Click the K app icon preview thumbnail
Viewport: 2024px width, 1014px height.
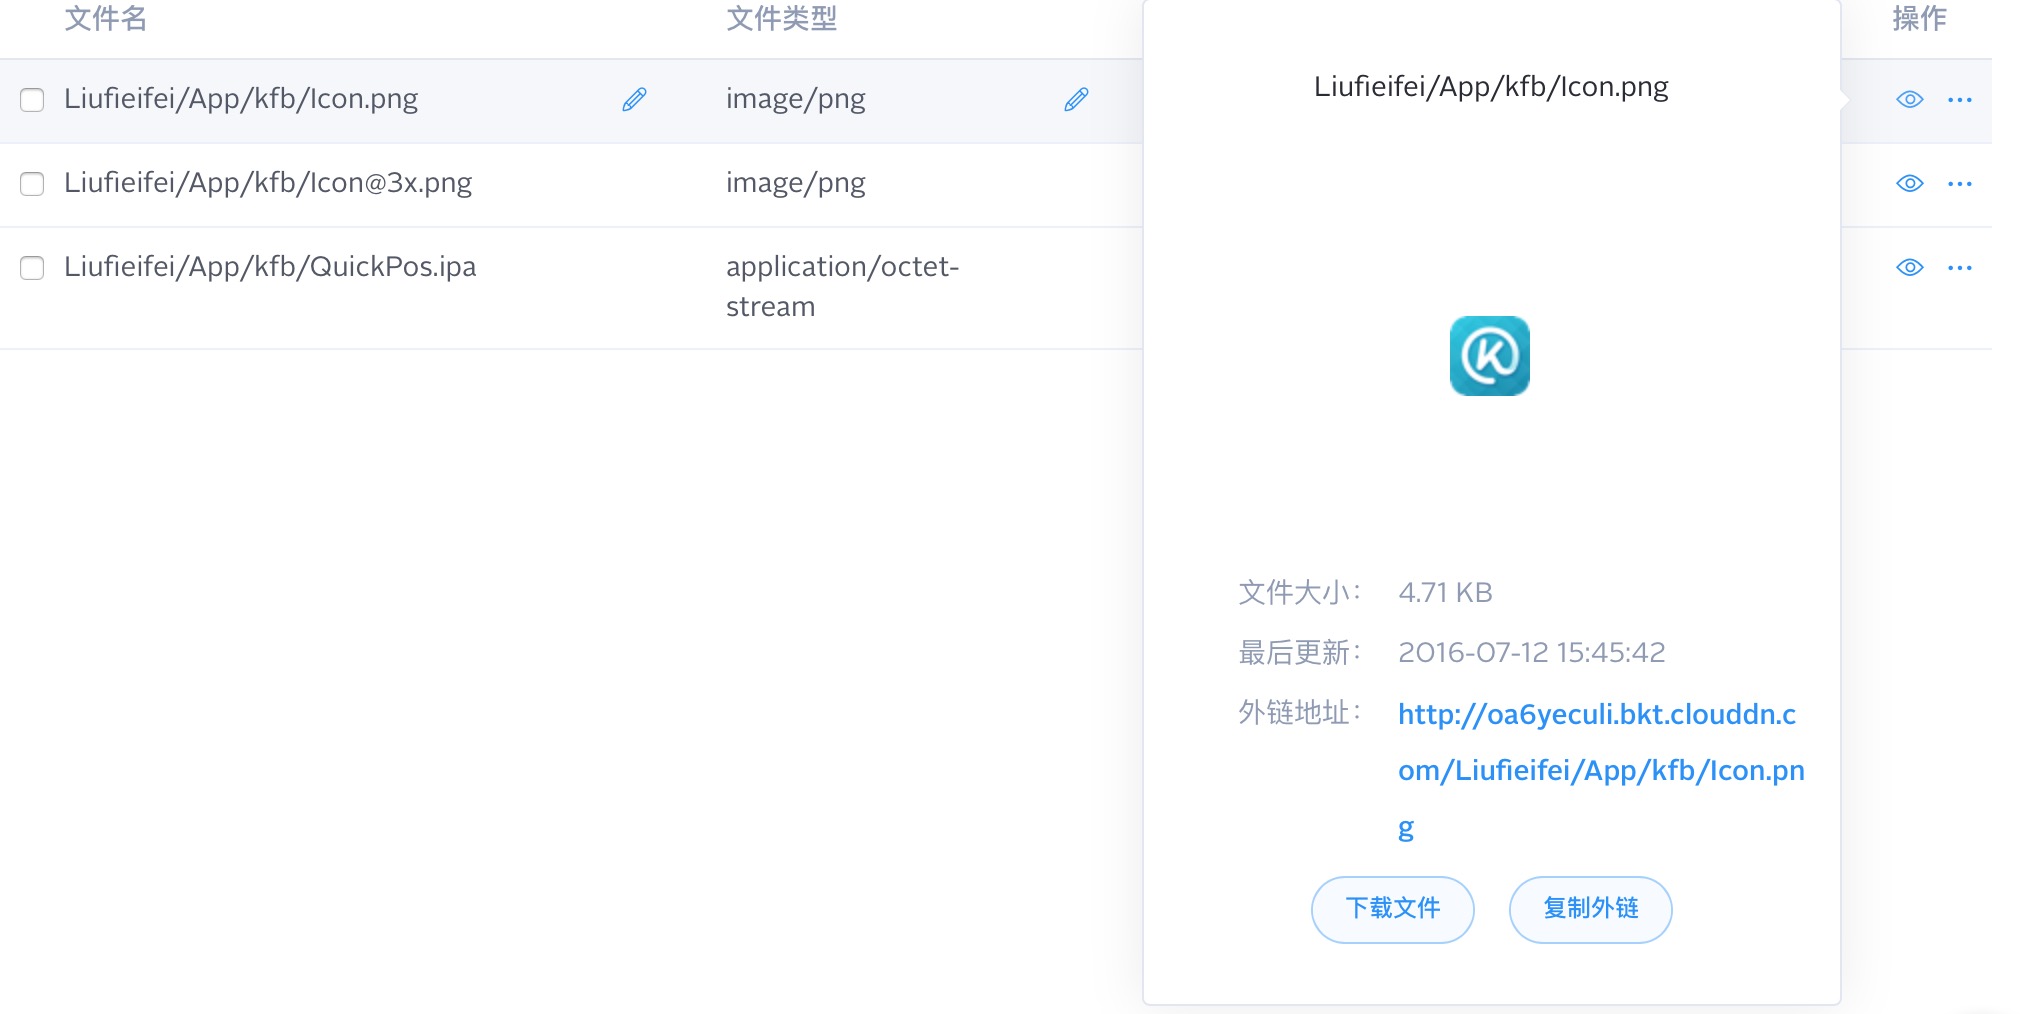[x=1490, y=356]
